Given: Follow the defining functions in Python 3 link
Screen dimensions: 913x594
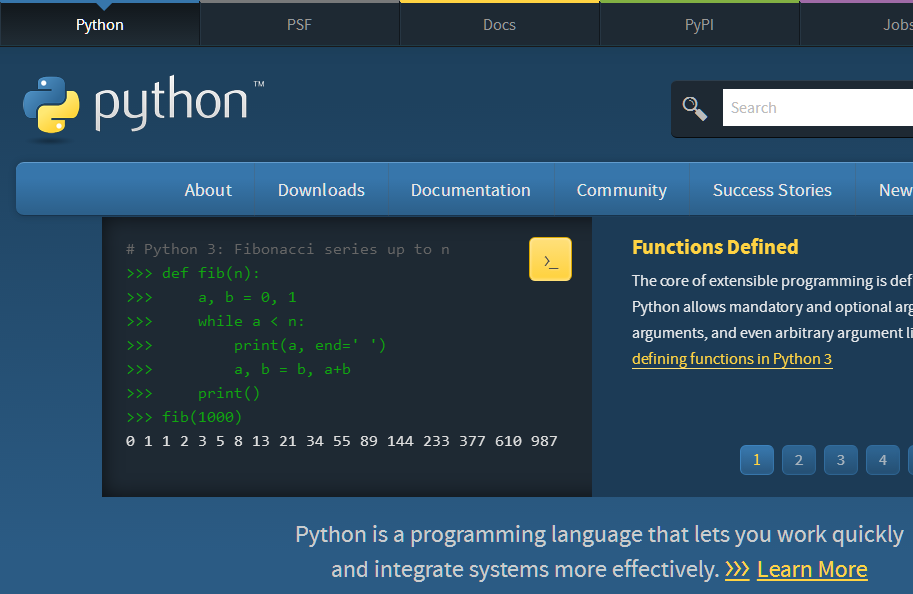Looking at the screenshot, I should pos(732,359).
